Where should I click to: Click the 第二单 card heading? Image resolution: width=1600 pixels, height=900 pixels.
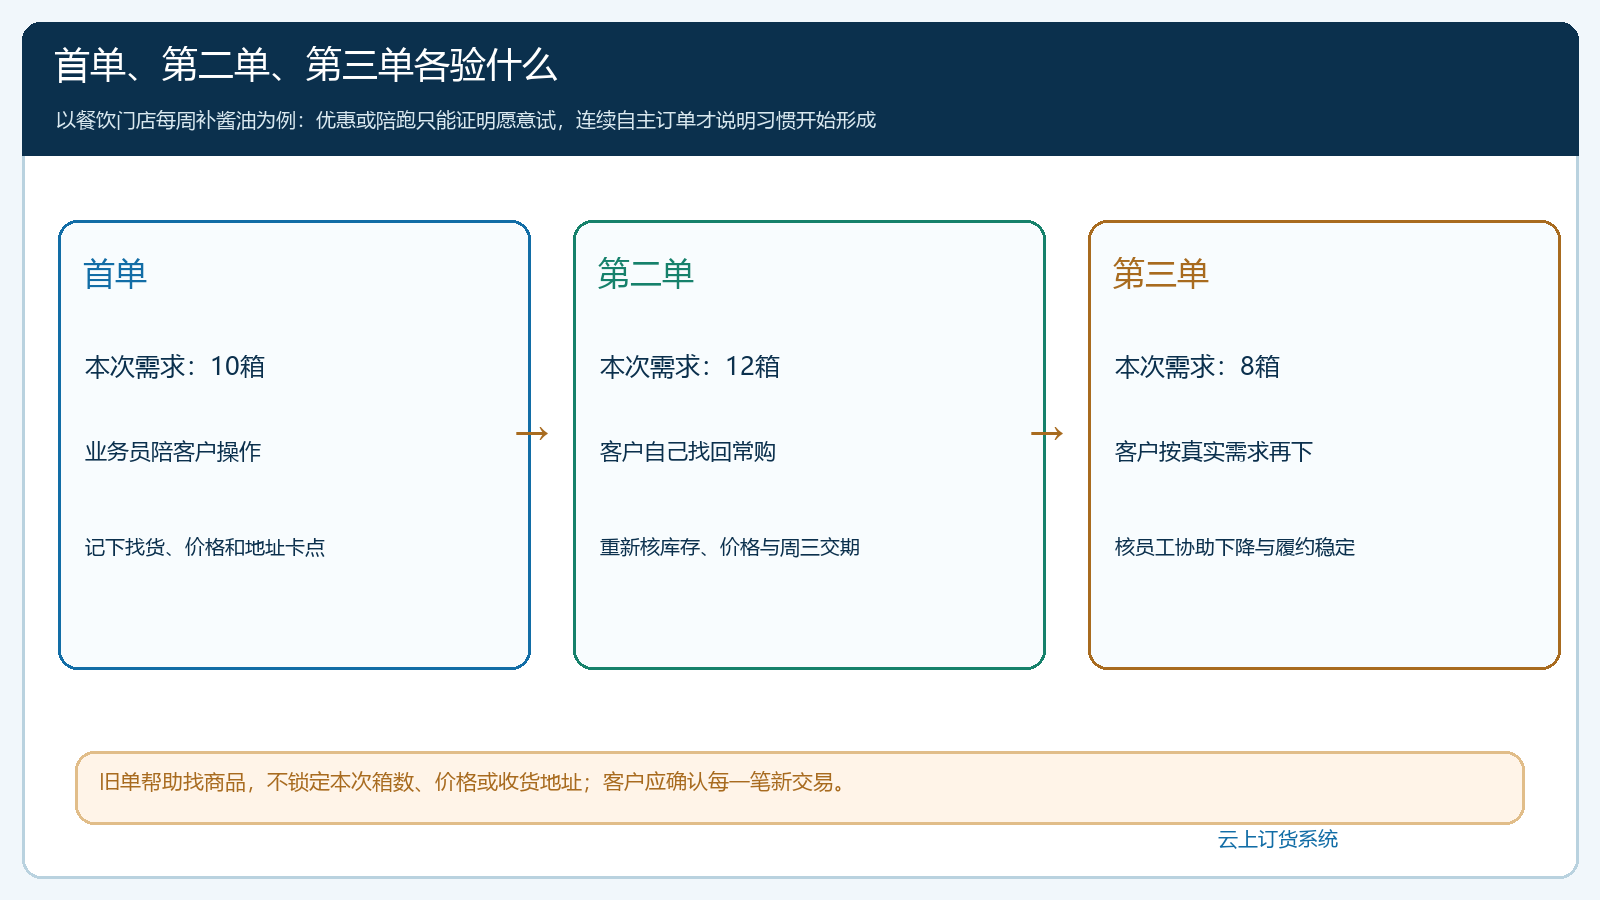coord(646,273)
